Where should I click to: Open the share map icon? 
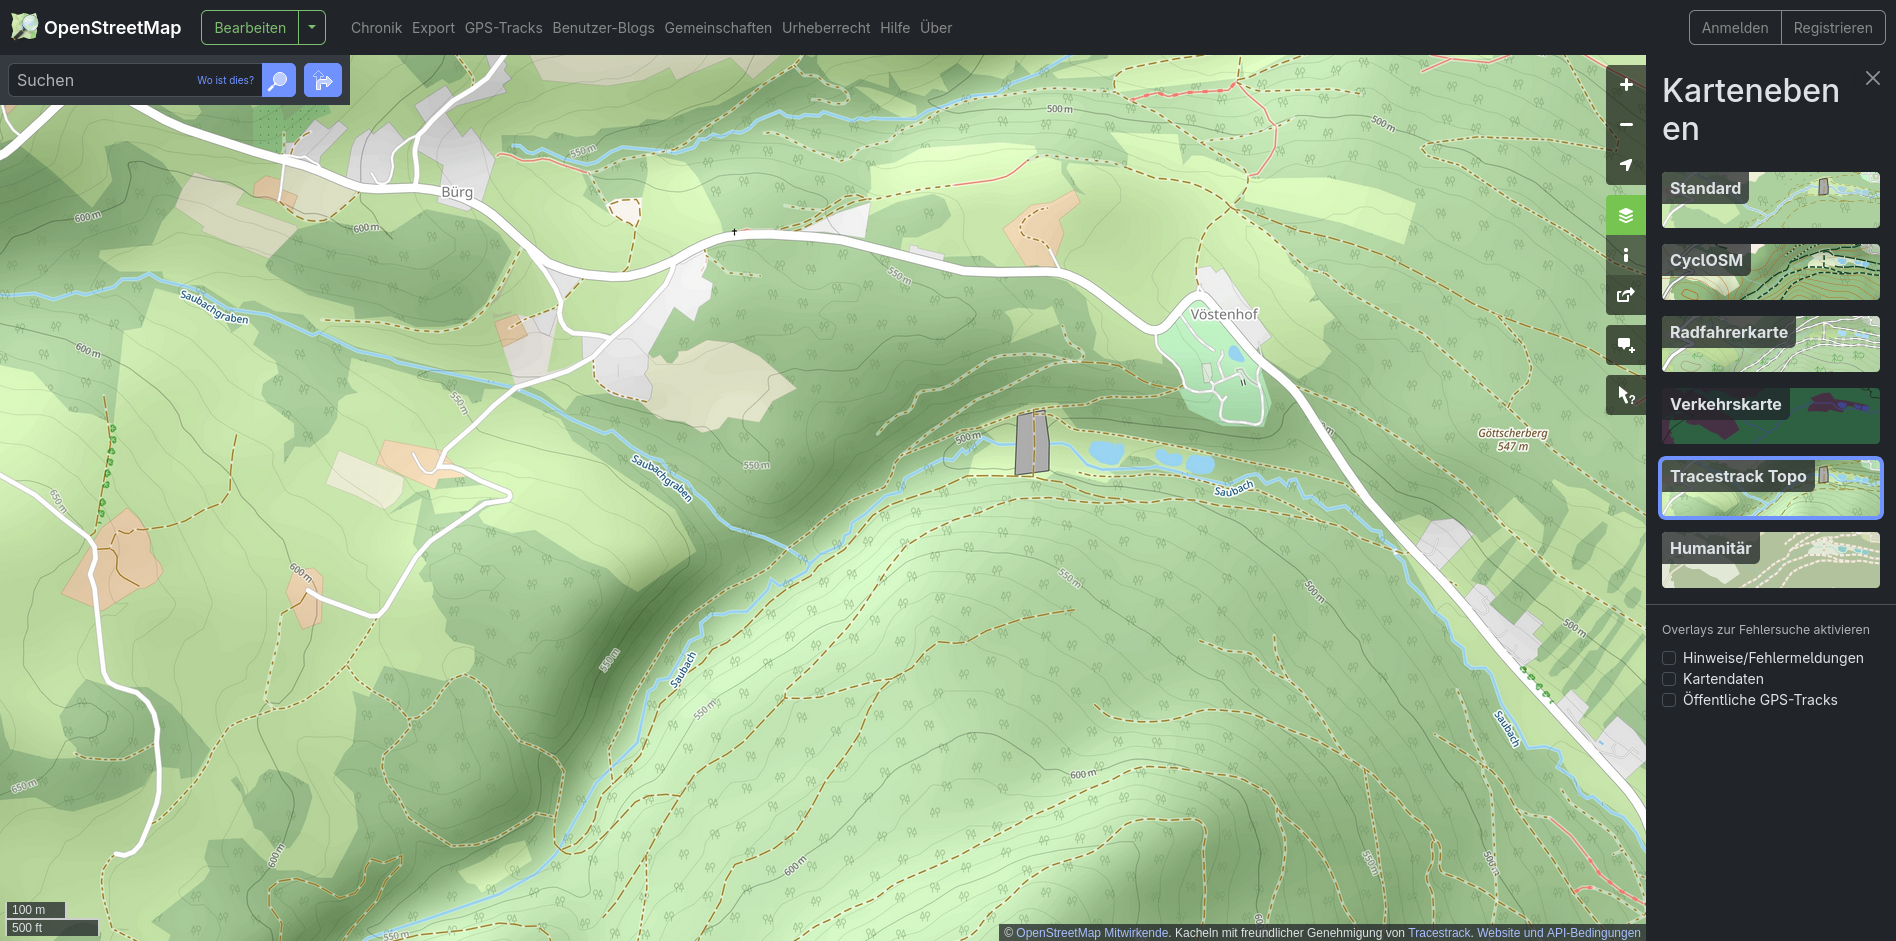[1626, 295]
